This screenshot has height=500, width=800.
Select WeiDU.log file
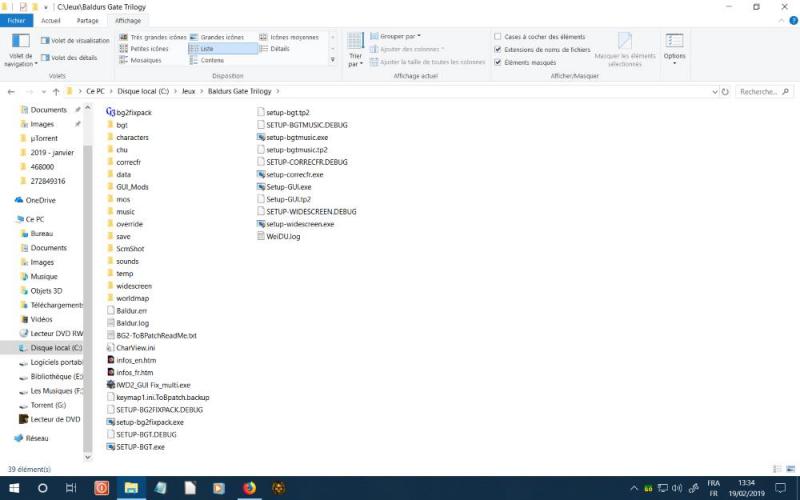point(279,236)
